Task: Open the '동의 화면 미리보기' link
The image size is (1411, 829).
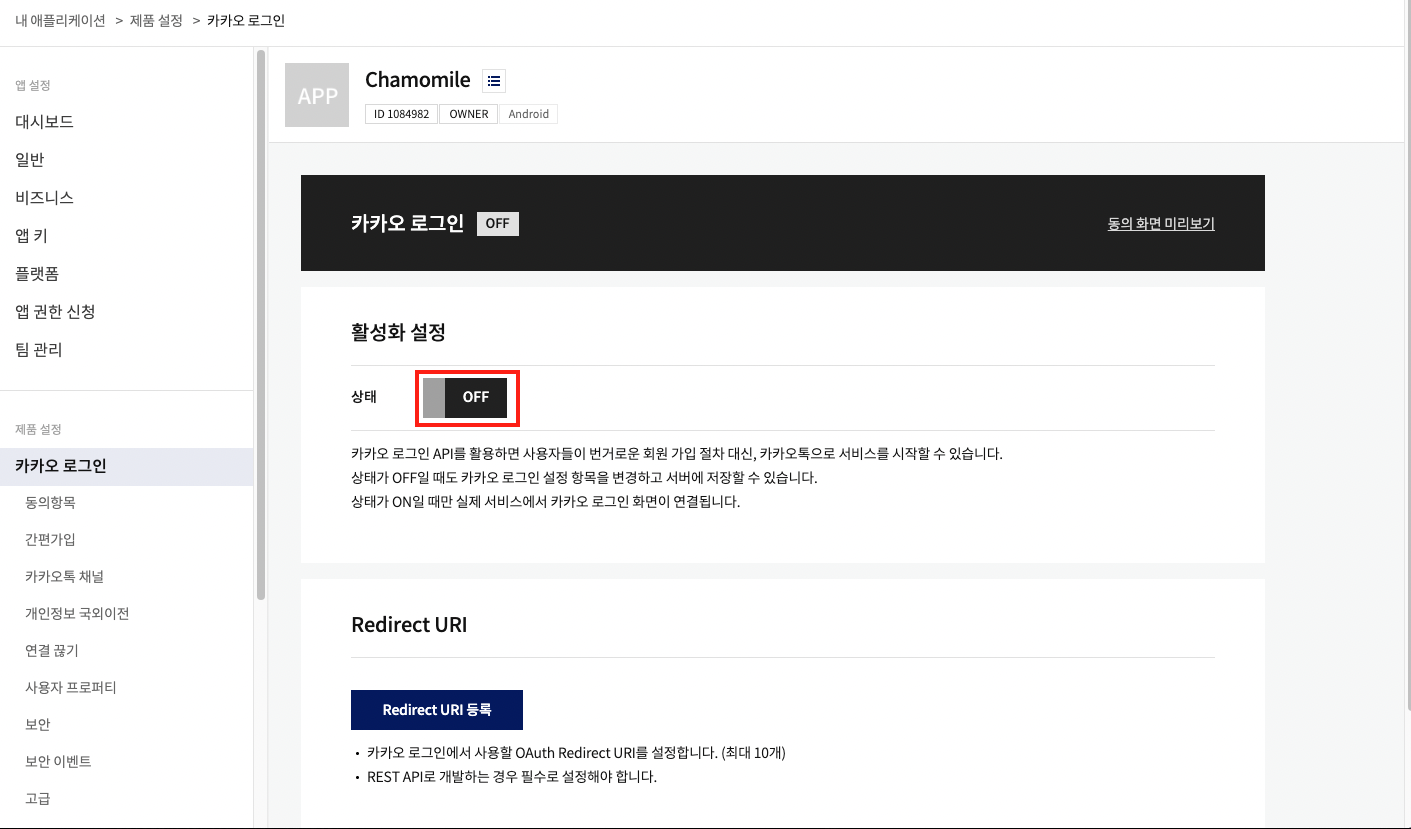Action: tap(1160, 224)
